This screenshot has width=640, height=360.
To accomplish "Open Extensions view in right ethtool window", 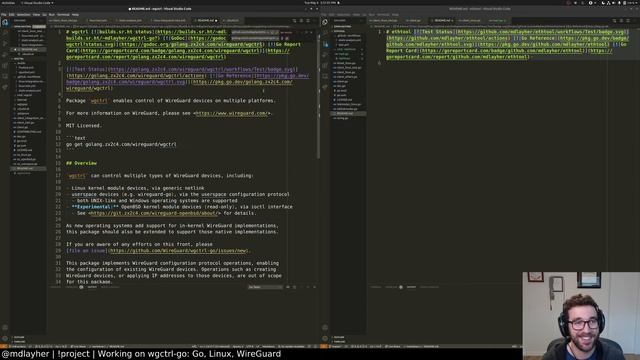I will tap(325, 65).
